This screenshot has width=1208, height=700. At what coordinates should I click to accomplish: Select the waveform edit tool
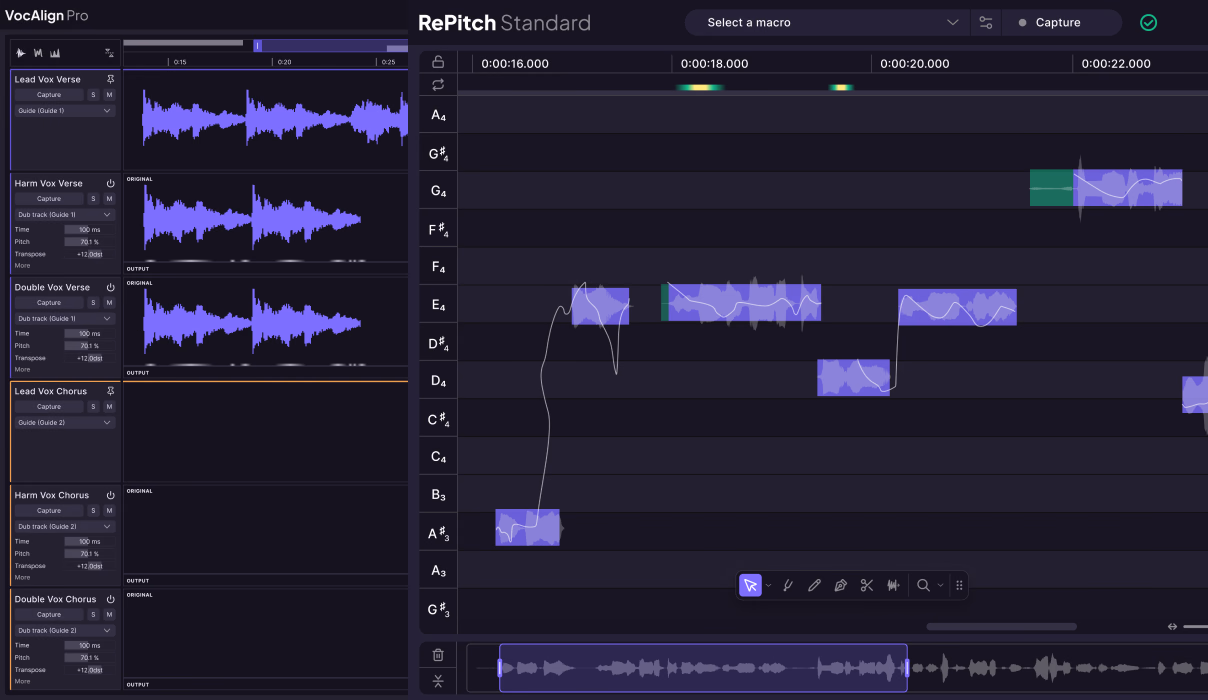click(893, 586)
